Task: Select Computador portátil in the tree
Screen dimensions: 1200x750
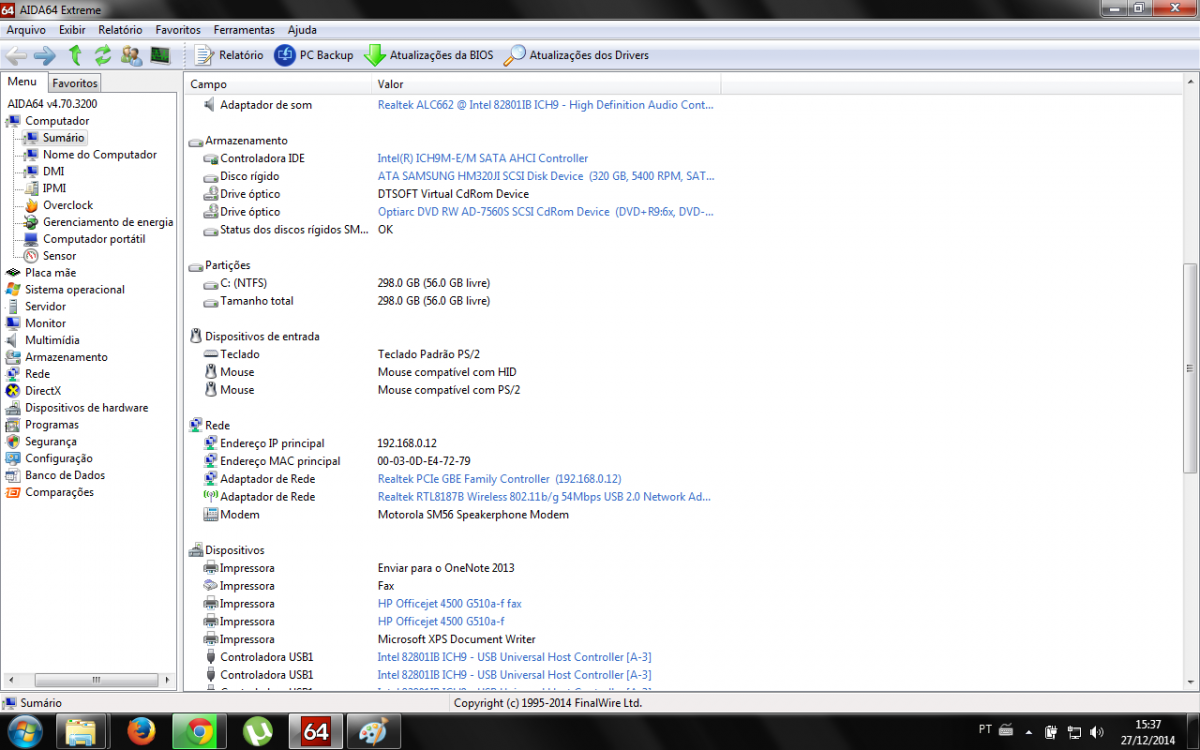Action: coord(93,239)
